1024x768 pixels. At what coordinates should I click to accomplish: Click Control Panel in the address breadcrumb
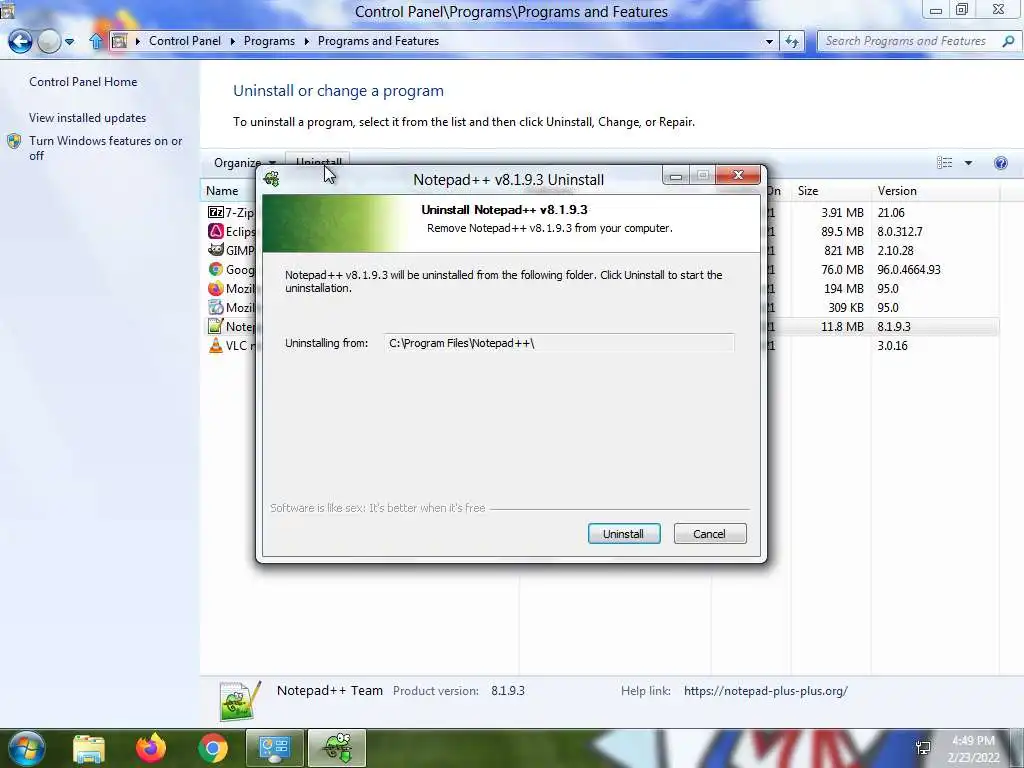[185, 40]
